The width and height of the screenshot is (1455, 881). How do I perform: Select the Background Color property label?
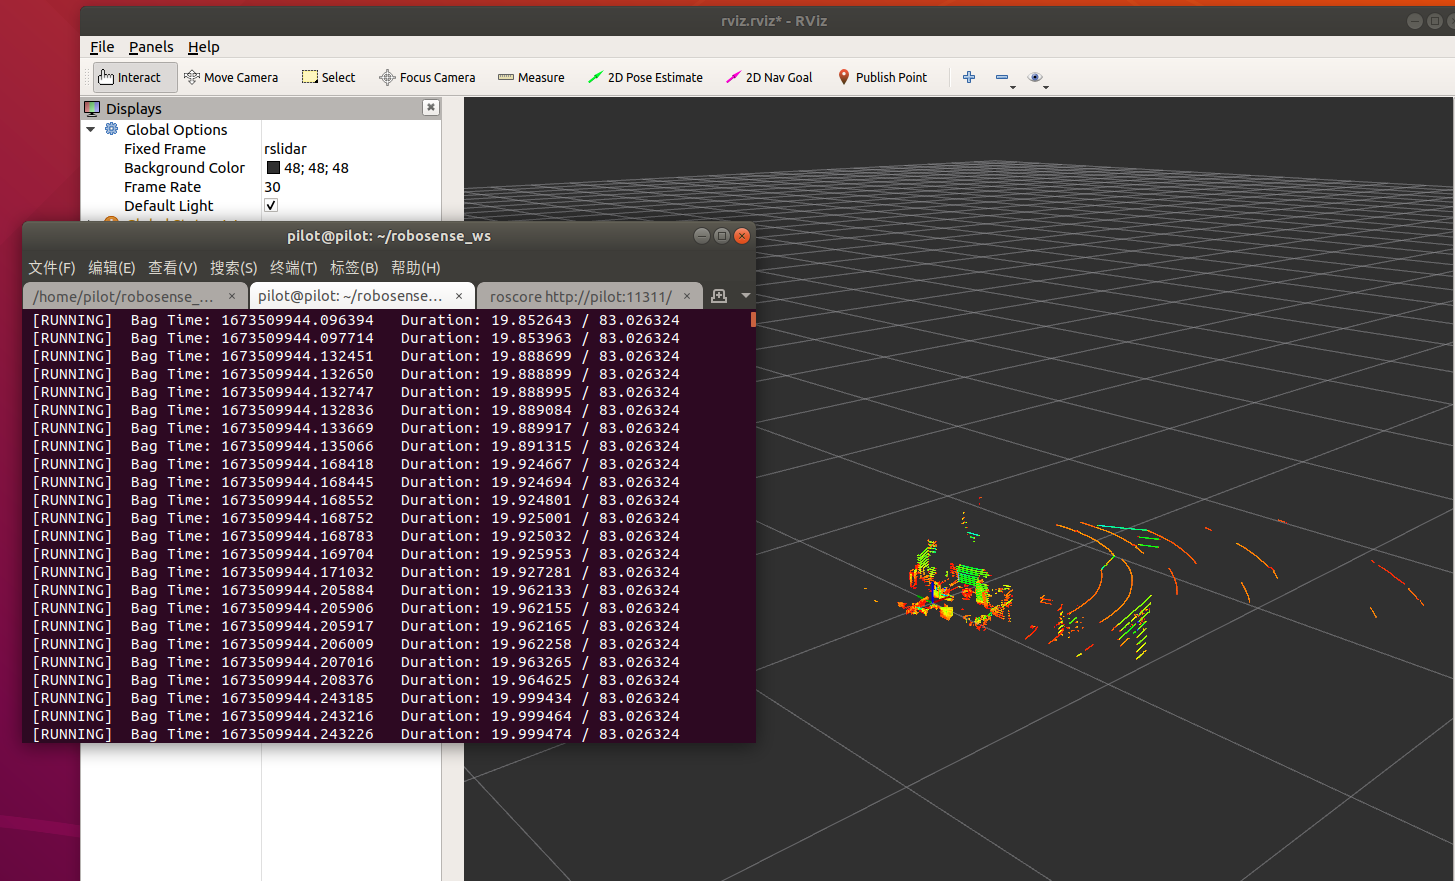184,168
